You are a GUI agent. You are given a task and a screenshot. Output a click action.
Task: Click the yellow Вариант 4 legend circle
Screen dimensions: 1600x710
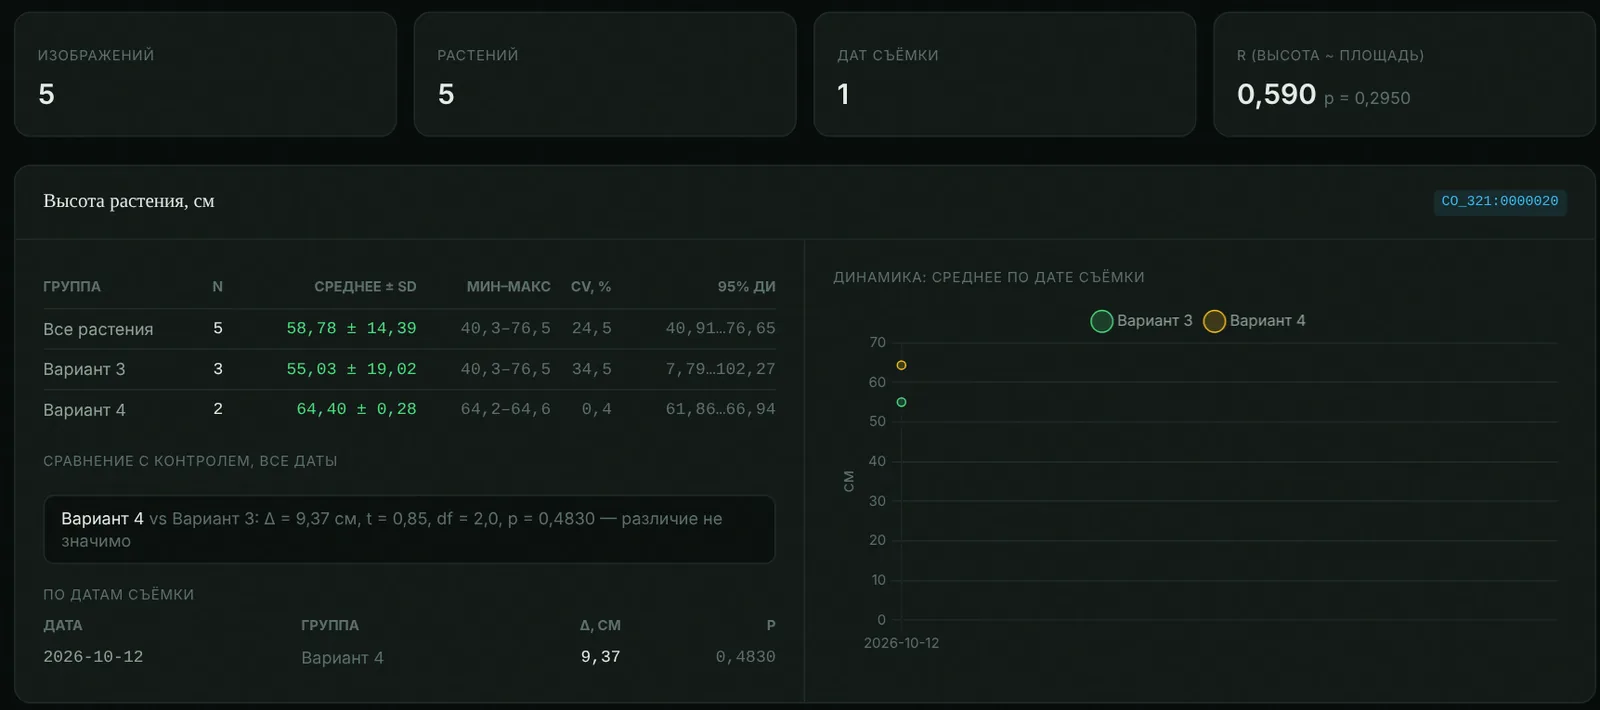pos(1214,321)
